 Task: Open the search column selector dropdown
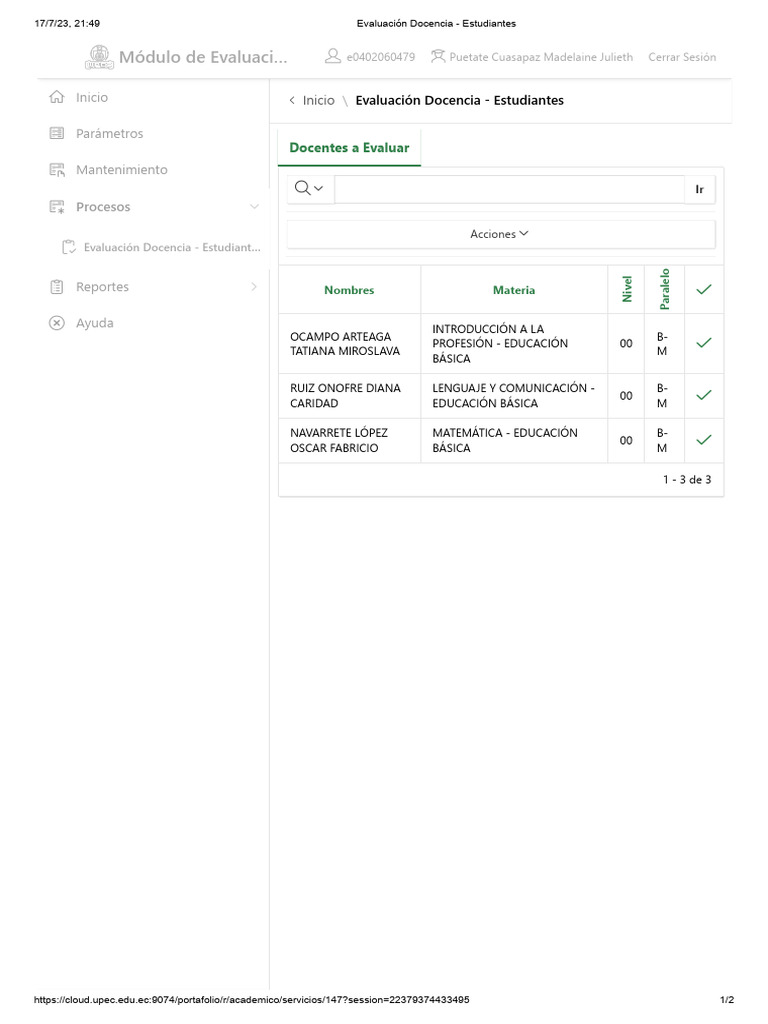[x=310, y=189]
